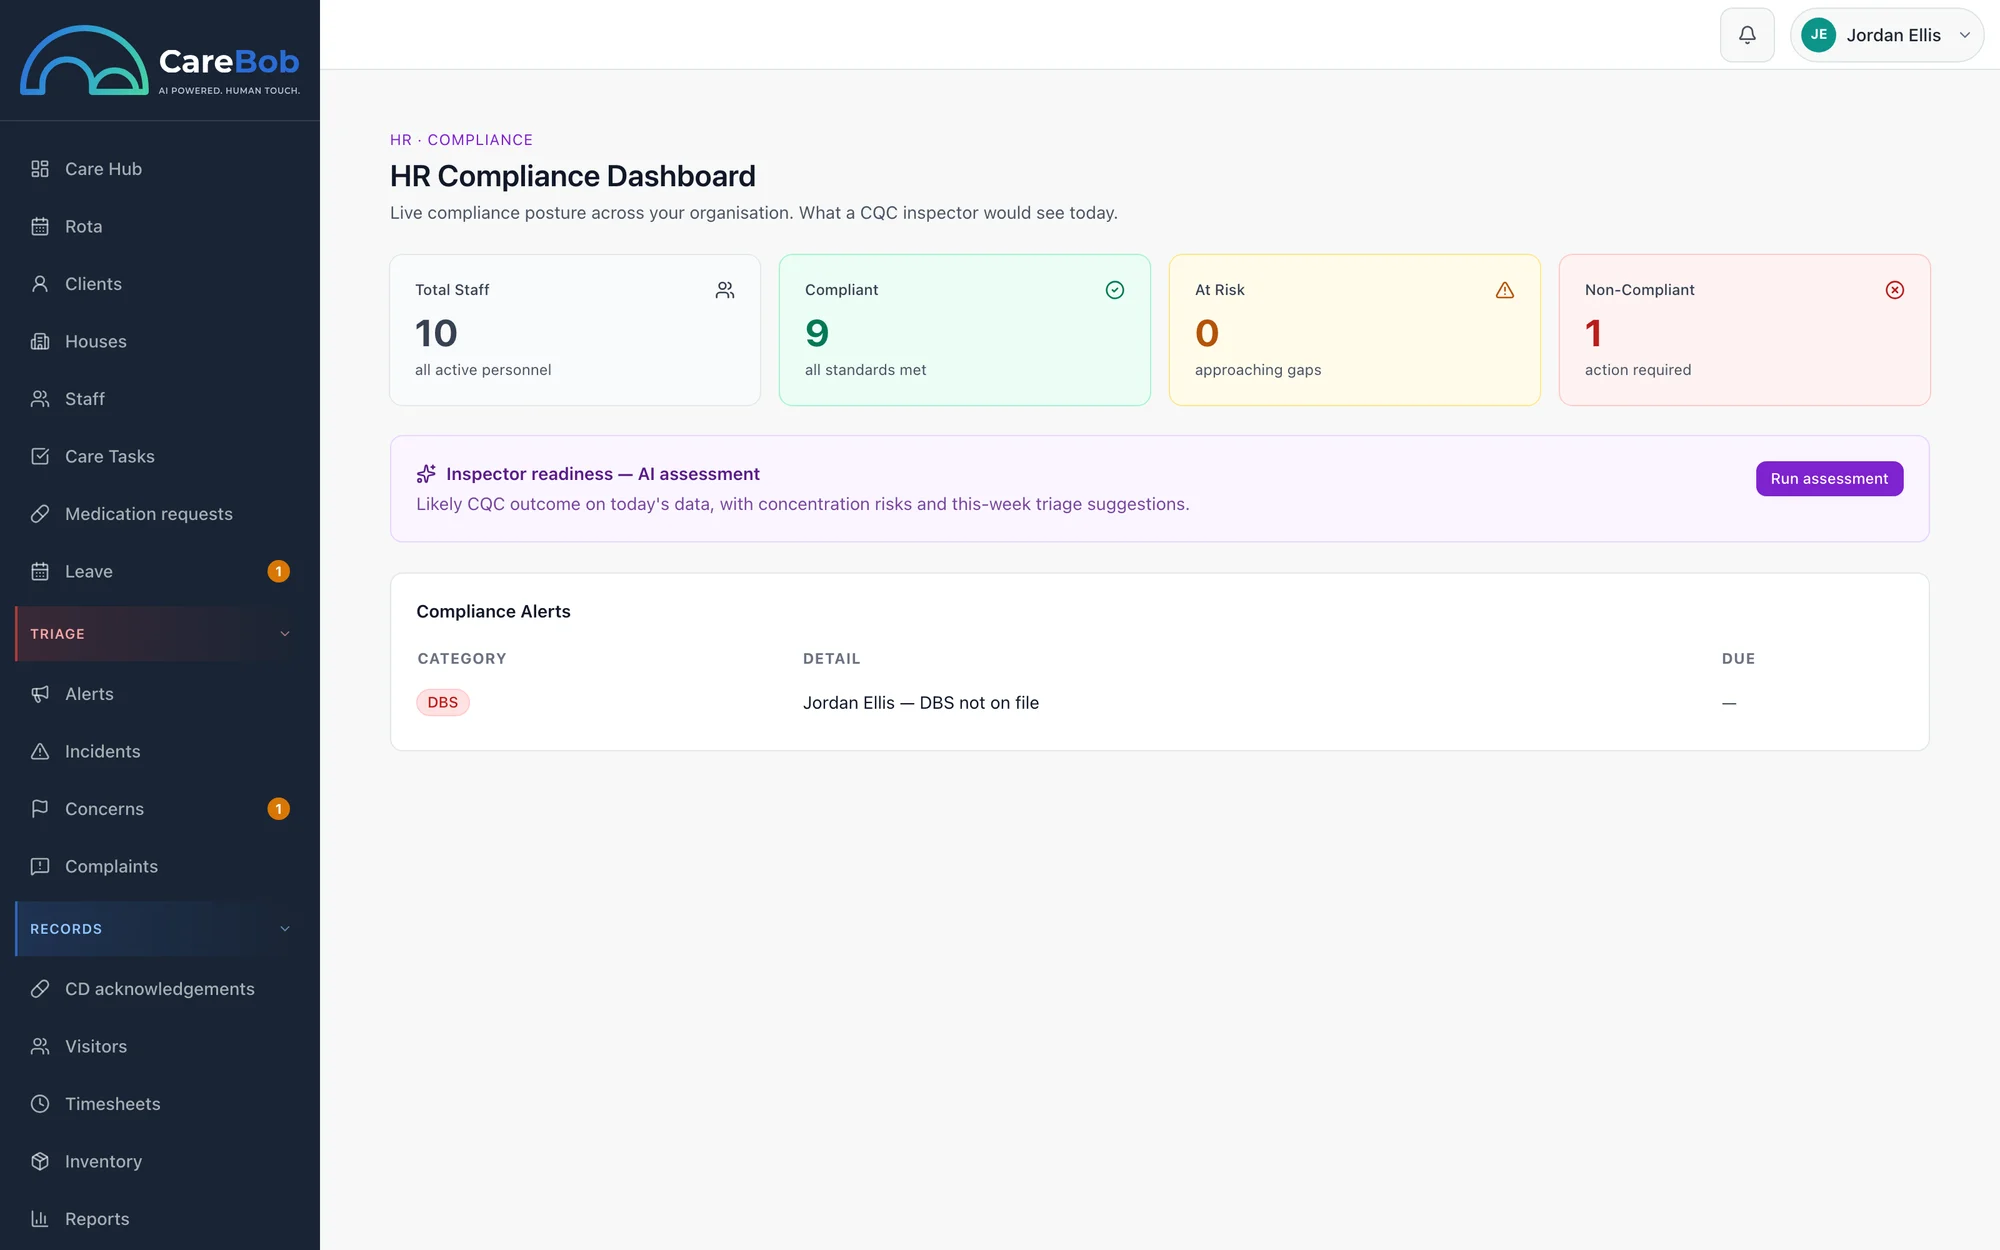Screen dimensions: 2000x1250
Task: Click the Compliant check circle icon
Action: click(1115, 290)
